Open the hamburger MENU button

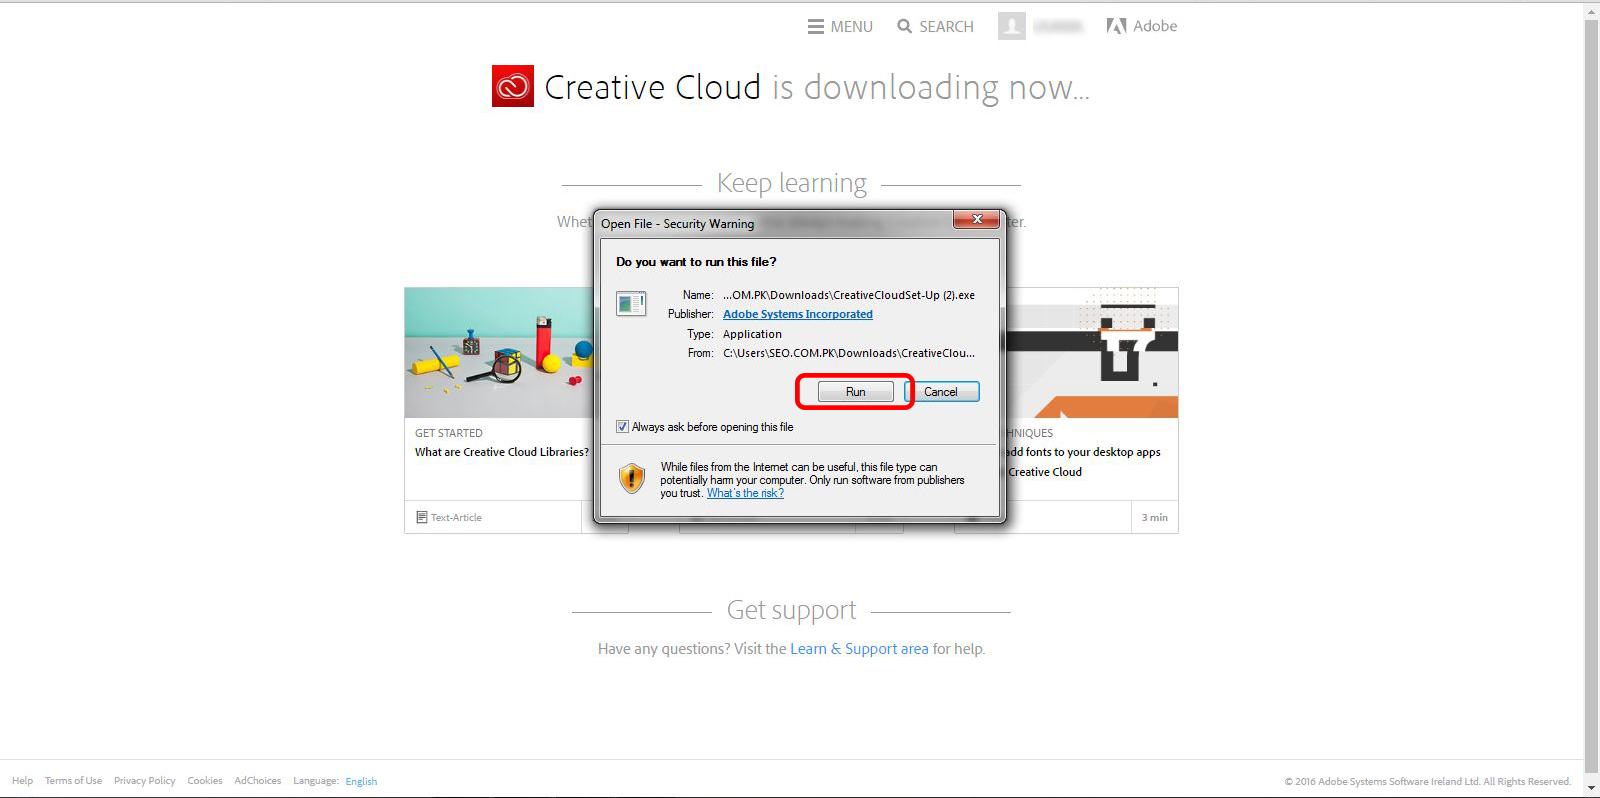click(x=840, y=27)
